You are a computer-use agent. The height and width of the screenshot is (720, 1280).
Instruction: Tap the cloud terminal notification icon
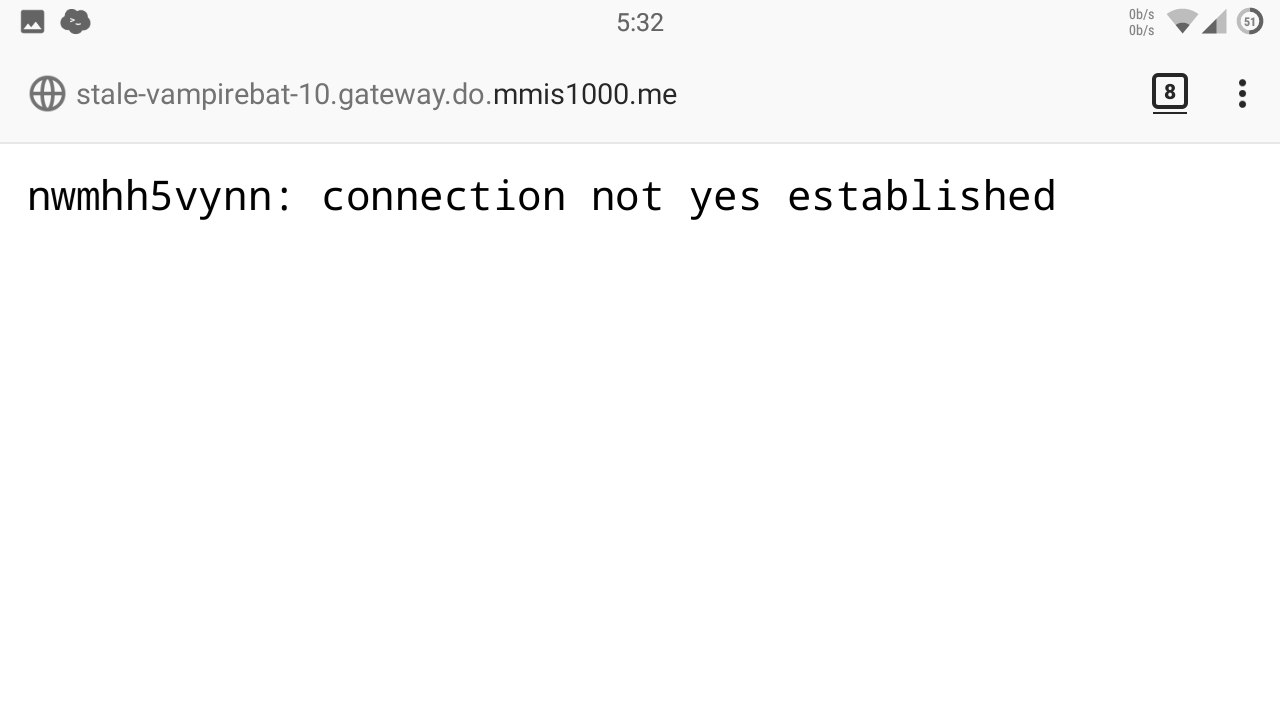click(x=75, y=21)
